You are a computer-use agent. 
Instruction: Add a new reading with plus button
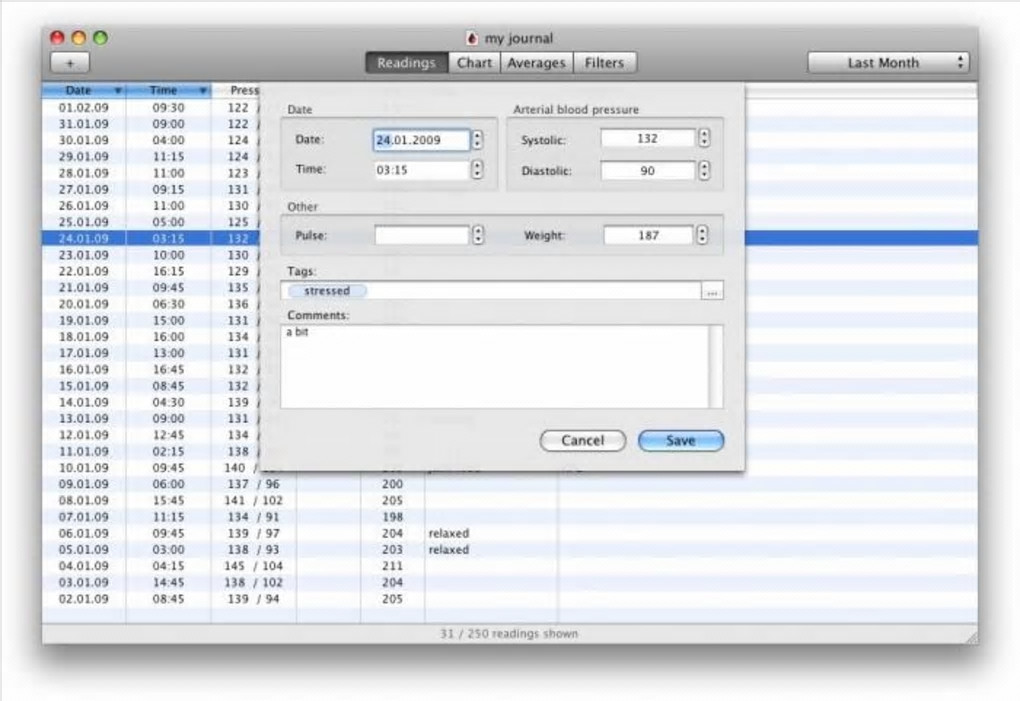[x=70, y=63]
